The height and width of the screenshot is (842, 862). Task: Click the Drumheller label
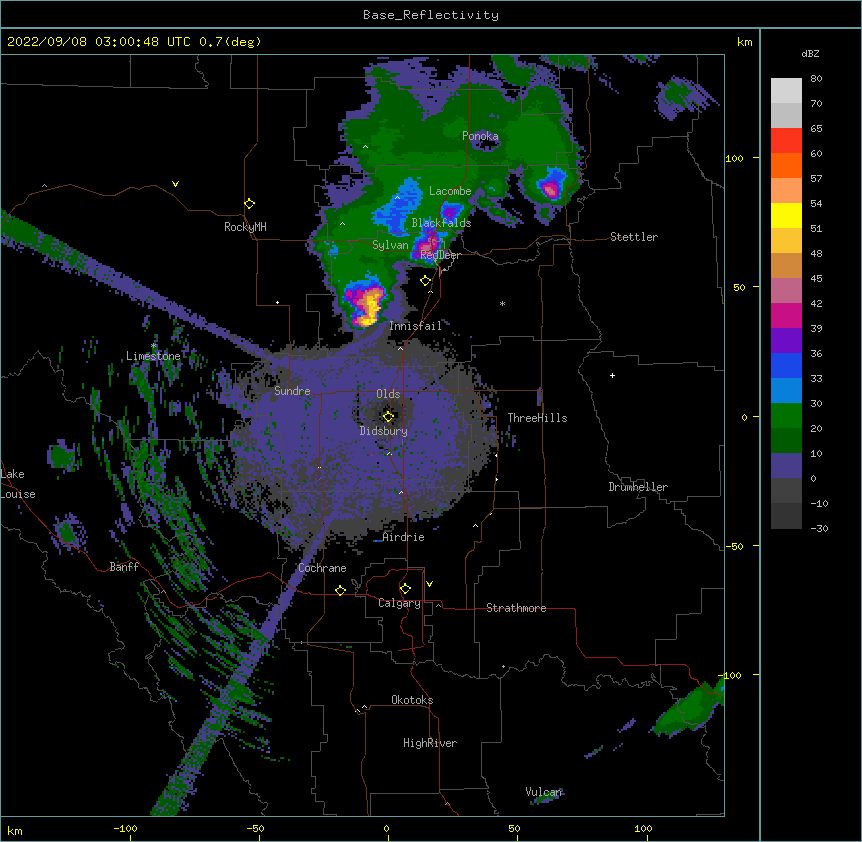(638, 487)
